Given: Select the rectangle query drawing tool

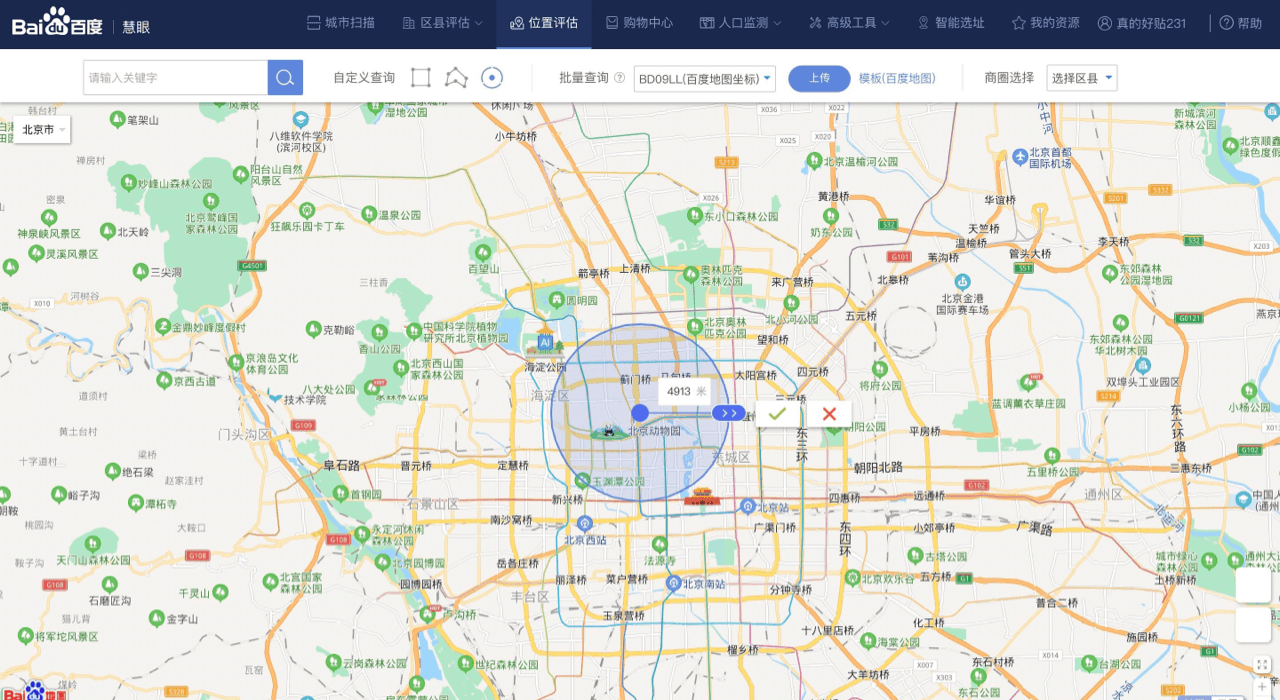Looking at the screenshot, I should (421, 78).
